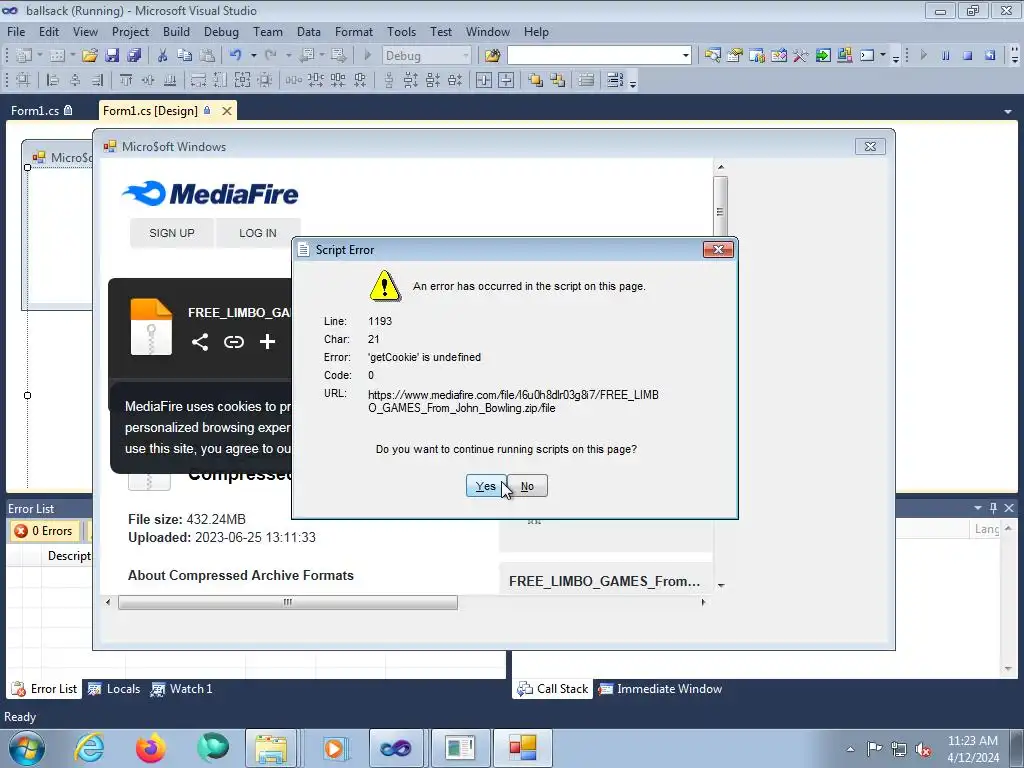Click the find text input field
1024x768 pixels.
pos(594,56)
